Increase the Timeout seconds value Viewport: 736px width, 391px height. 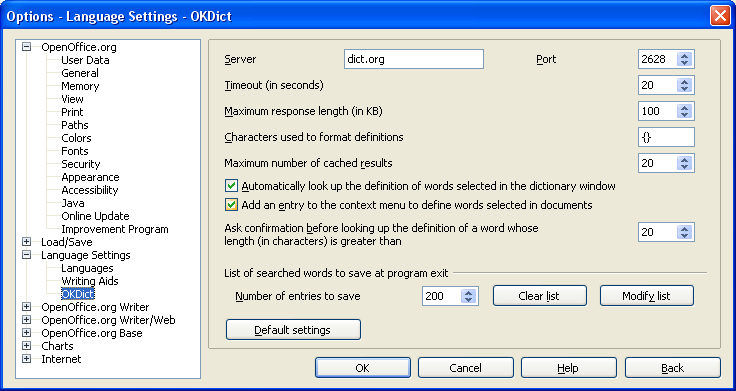coord(684,81)
